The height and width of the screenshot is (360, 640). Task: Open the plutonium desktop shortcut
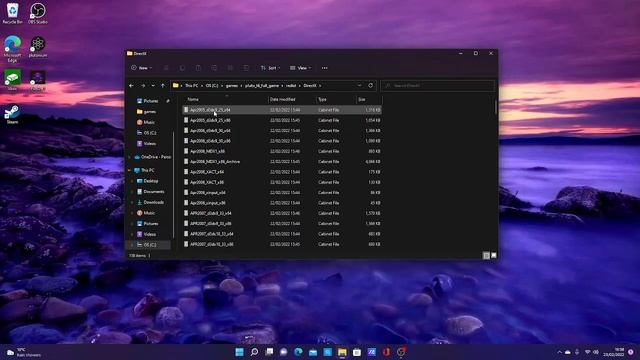click(38, 47)
